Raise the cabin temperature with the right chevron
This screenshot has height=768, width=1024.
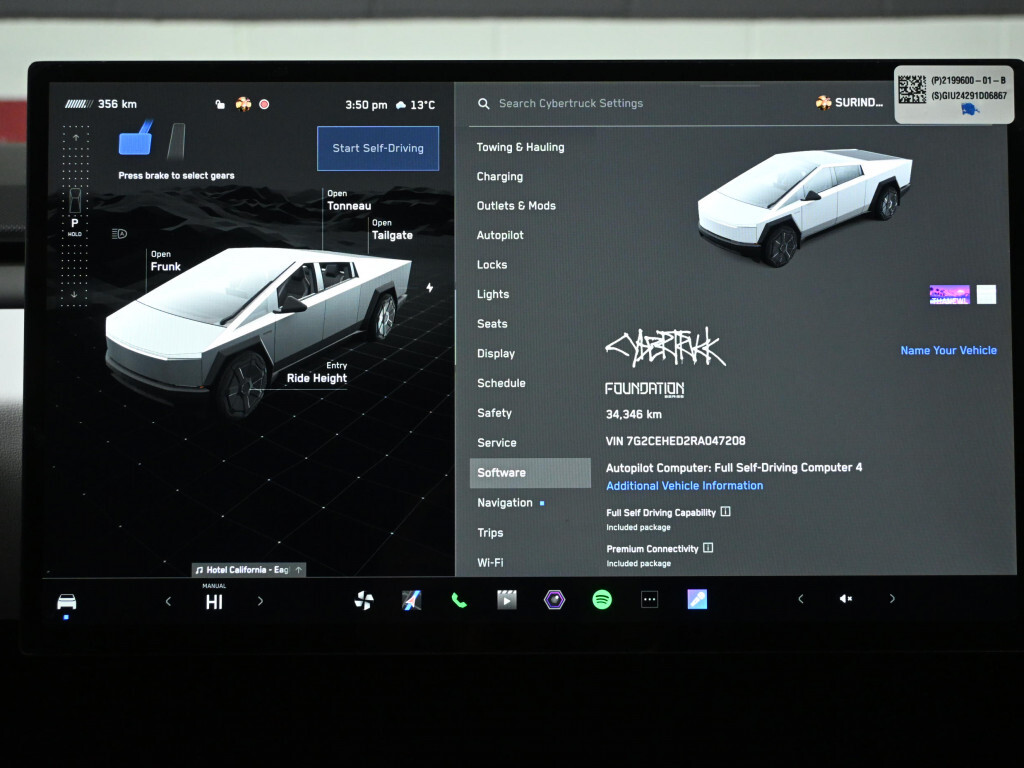pyautogui.click(x=261, y=601)
